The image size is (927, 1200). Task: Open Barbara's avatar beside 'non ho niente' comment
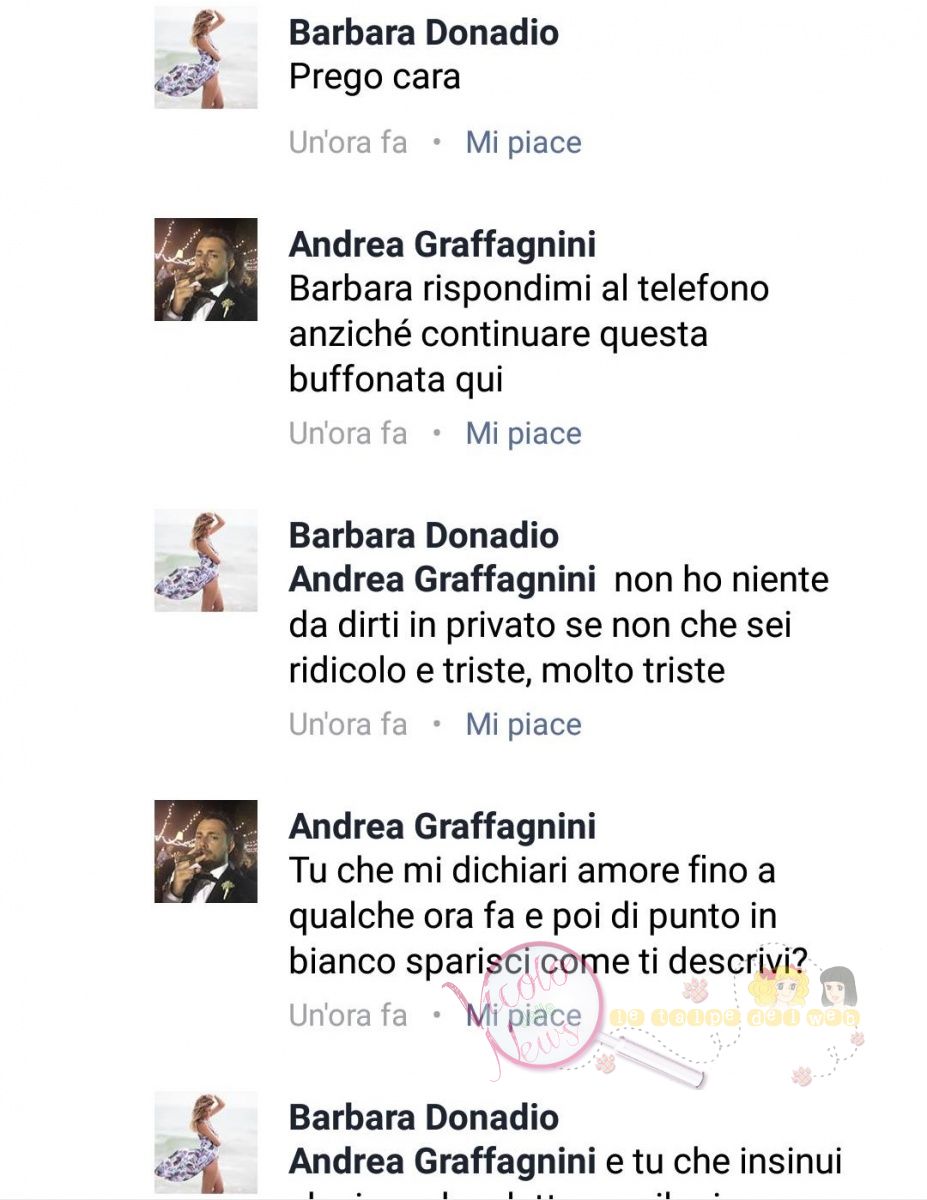[206, 560]
